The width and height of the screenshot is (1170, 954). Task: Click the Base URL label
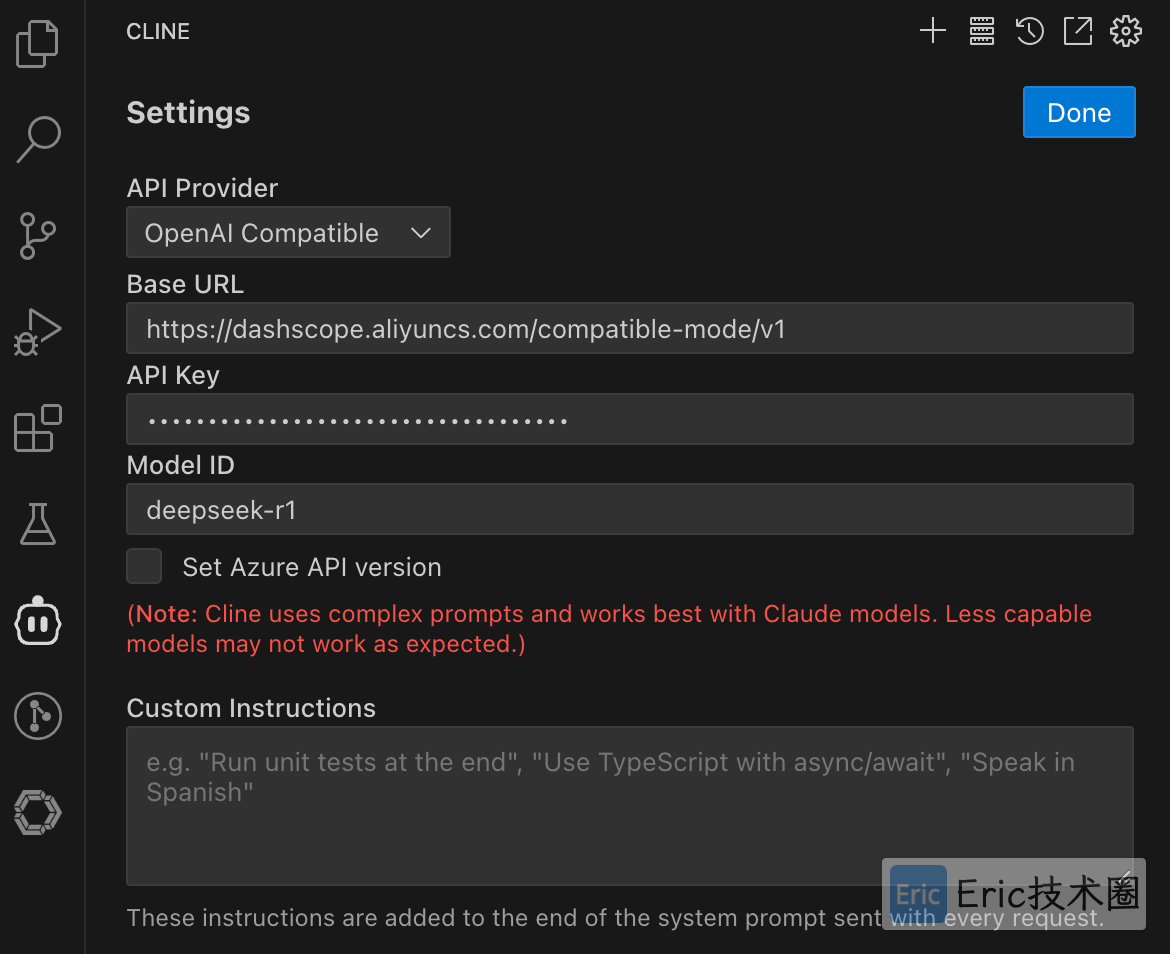[185, 284]
